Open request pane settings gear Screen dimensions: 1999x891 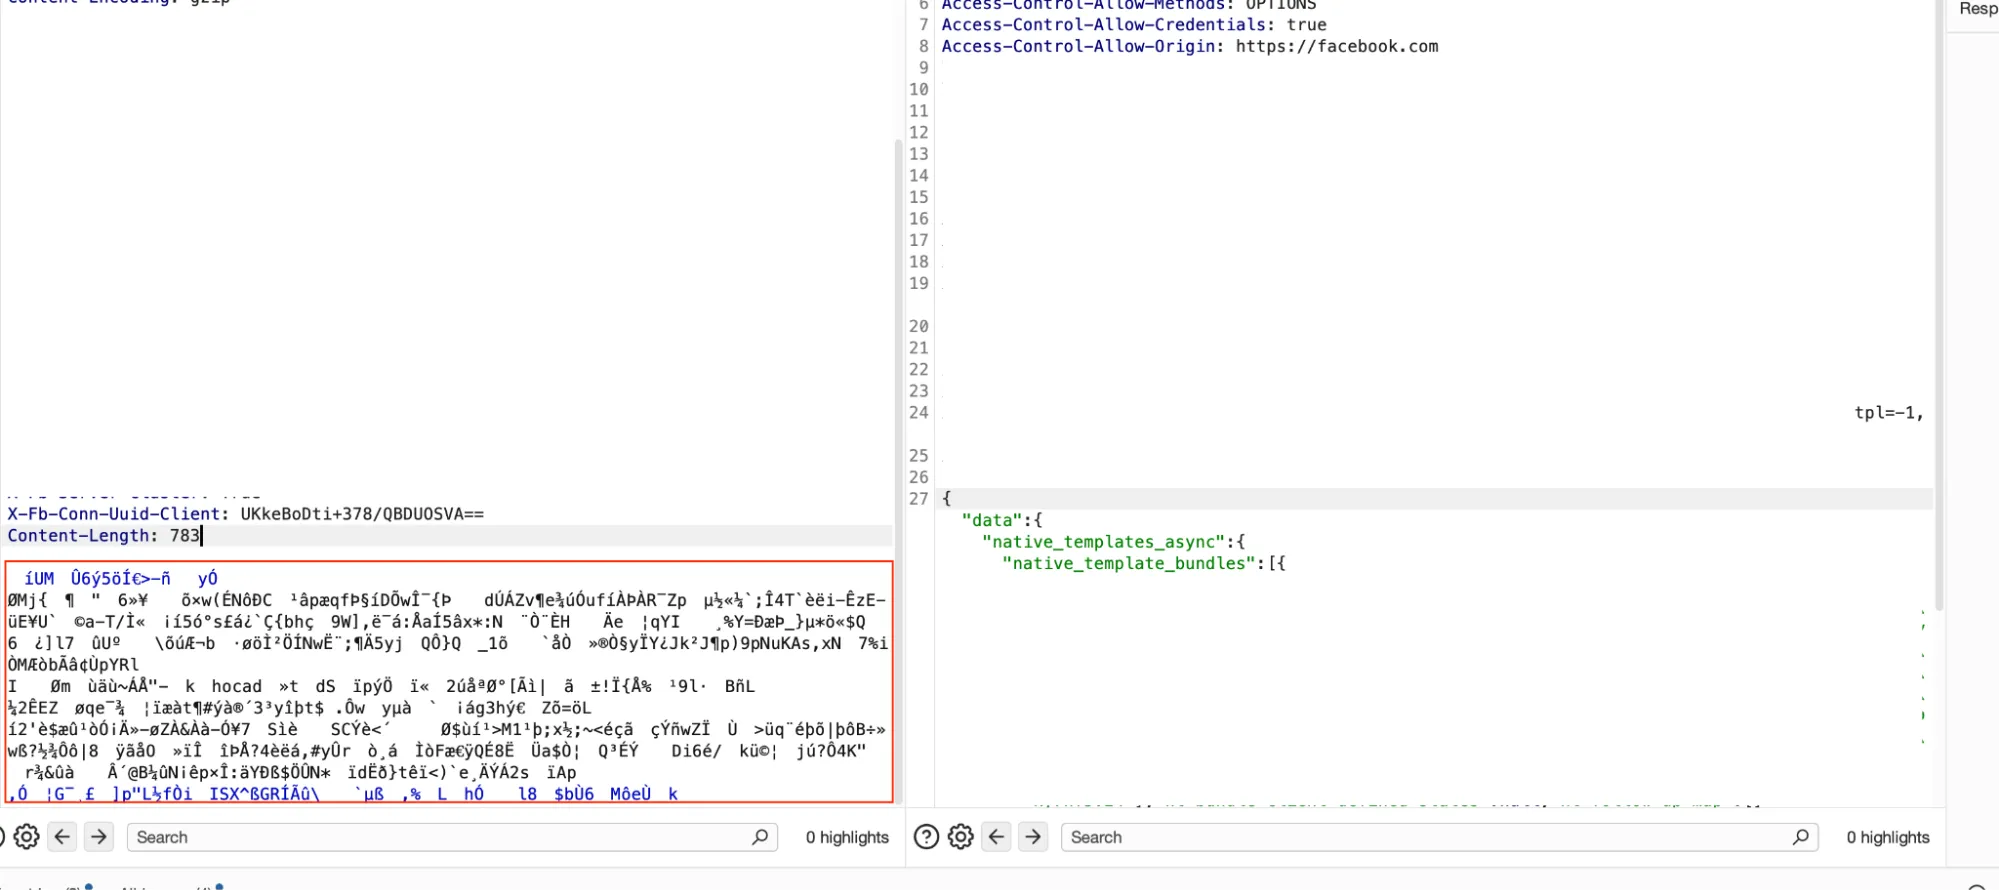tap(27, 837)
